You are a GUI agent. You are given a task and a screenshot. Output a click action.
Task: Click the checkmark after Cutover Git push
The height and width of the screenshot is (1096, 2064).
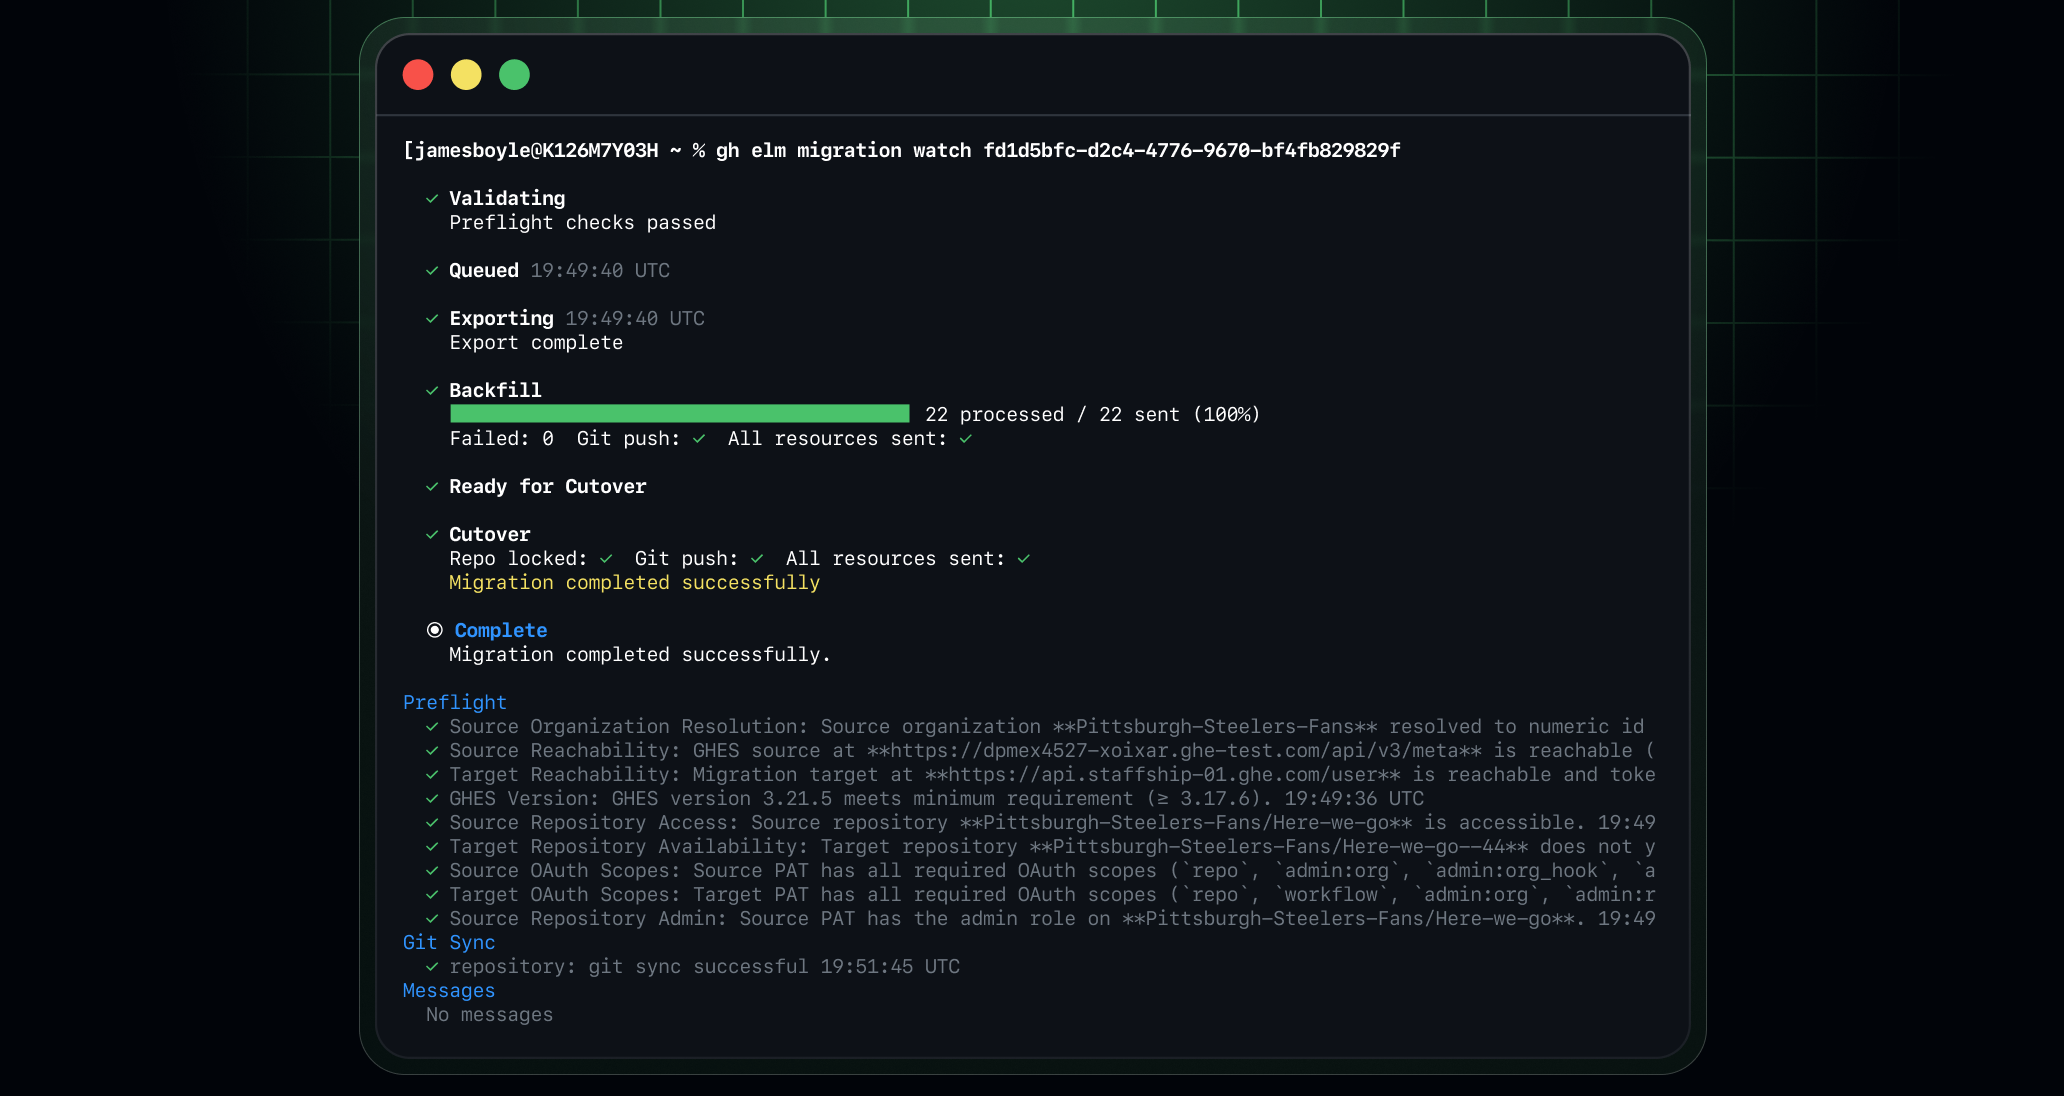pos(757,559)
